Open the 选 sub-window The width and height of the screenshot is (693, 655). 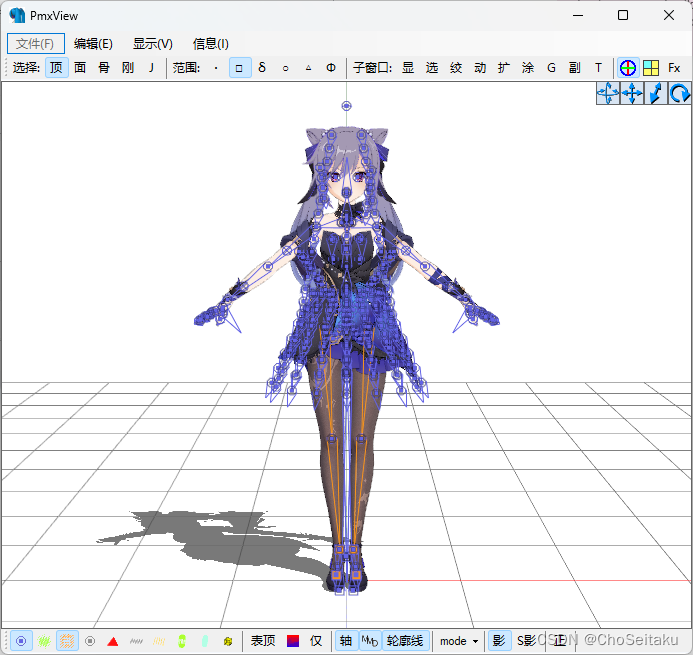[432, 68]
